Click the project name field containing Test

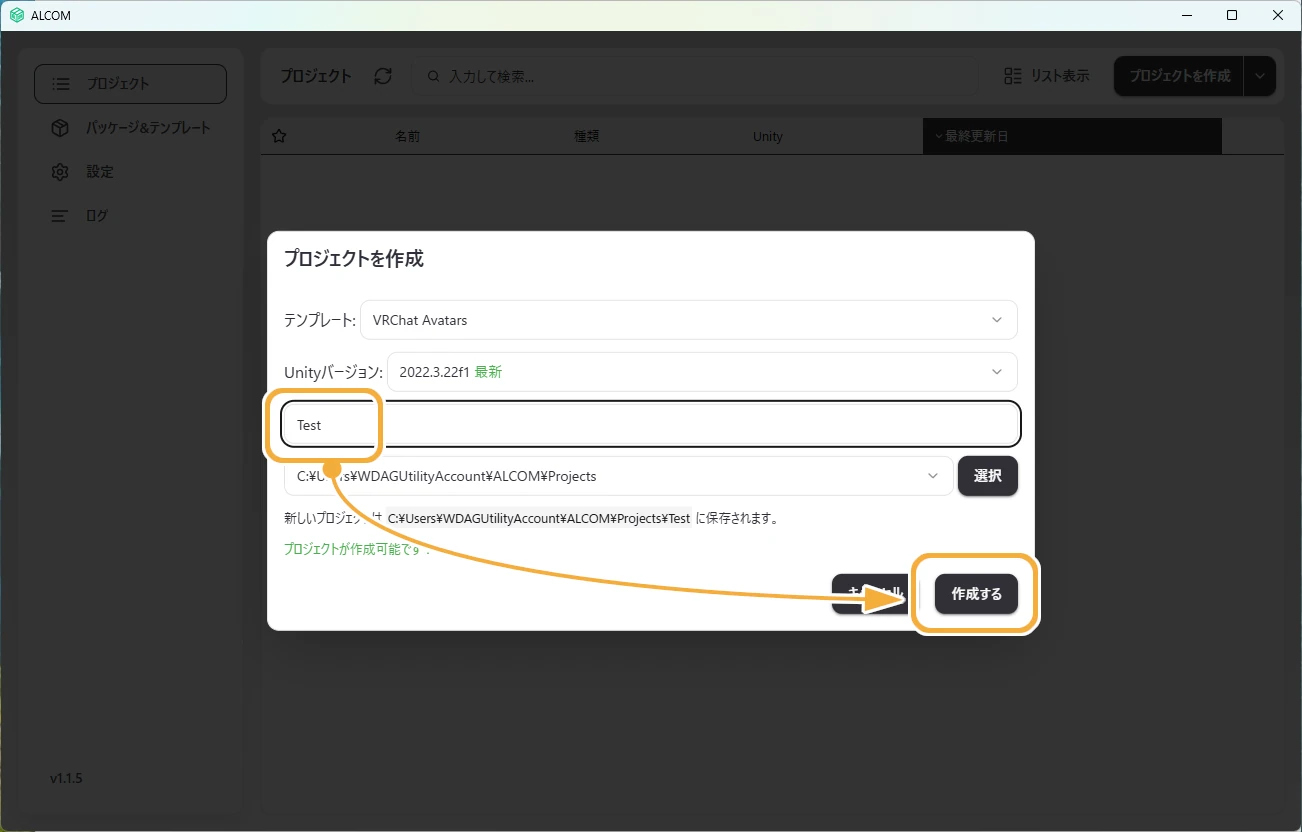click(651, 425)
